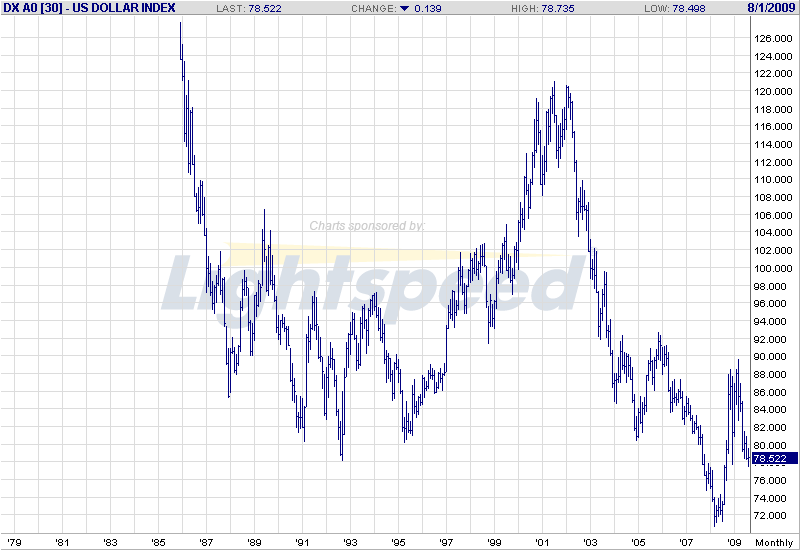Viewport: 800px width, 550px height.
Task: Click the '83 year label on time axis
Action: 110,542
